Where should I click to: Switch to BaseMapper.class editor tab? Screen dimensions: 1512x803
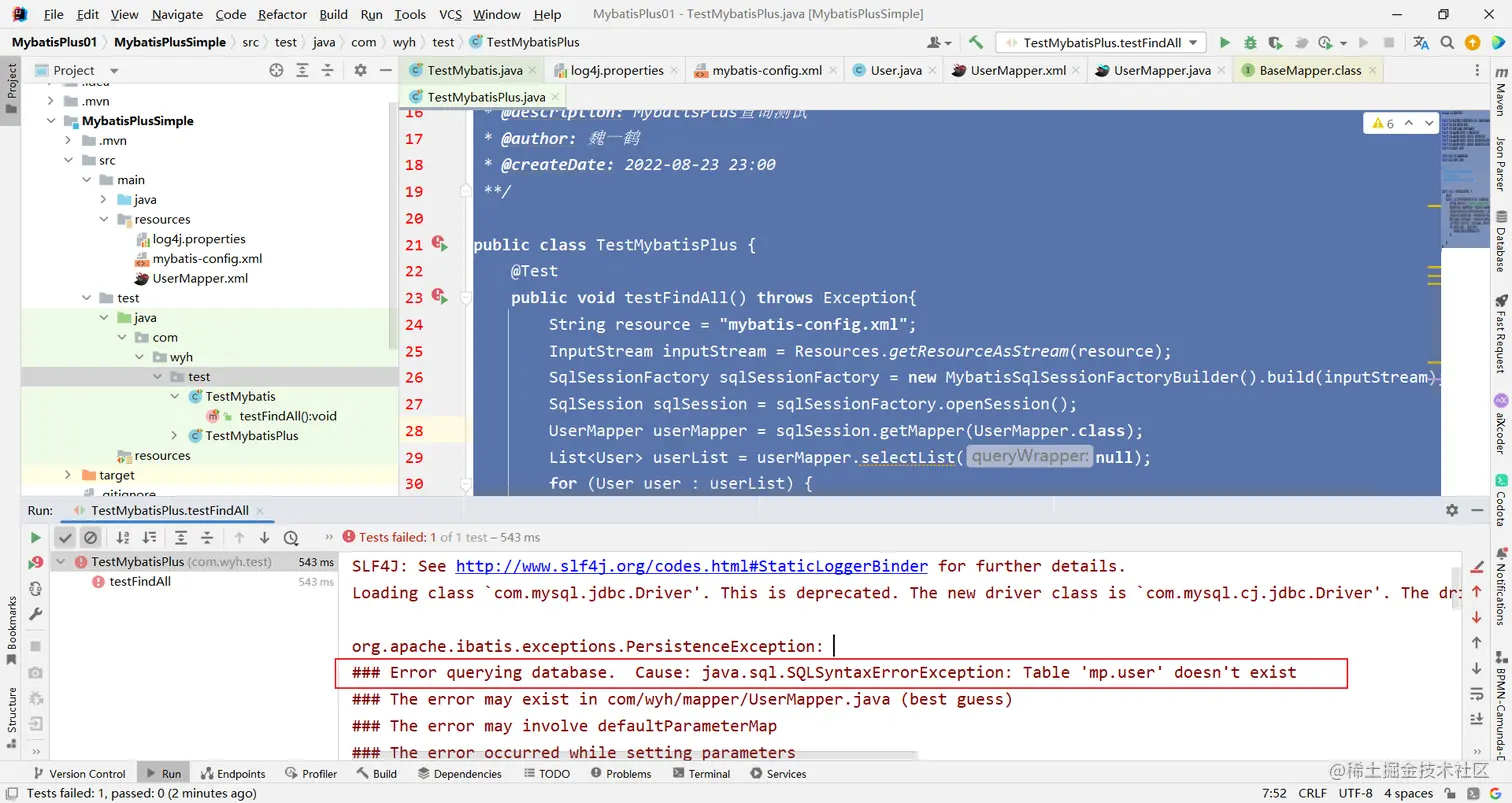(1310, 70)
